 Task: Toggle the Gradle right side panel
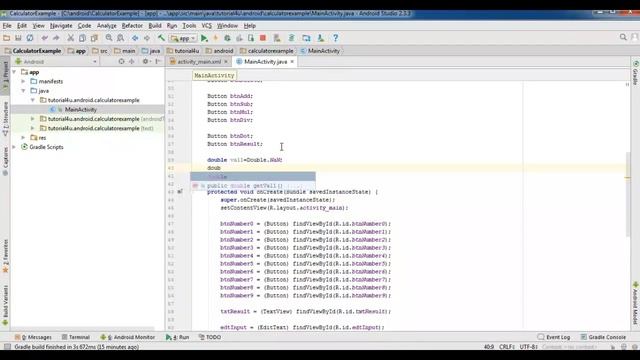pyautogui.click(x=636, y=73)
